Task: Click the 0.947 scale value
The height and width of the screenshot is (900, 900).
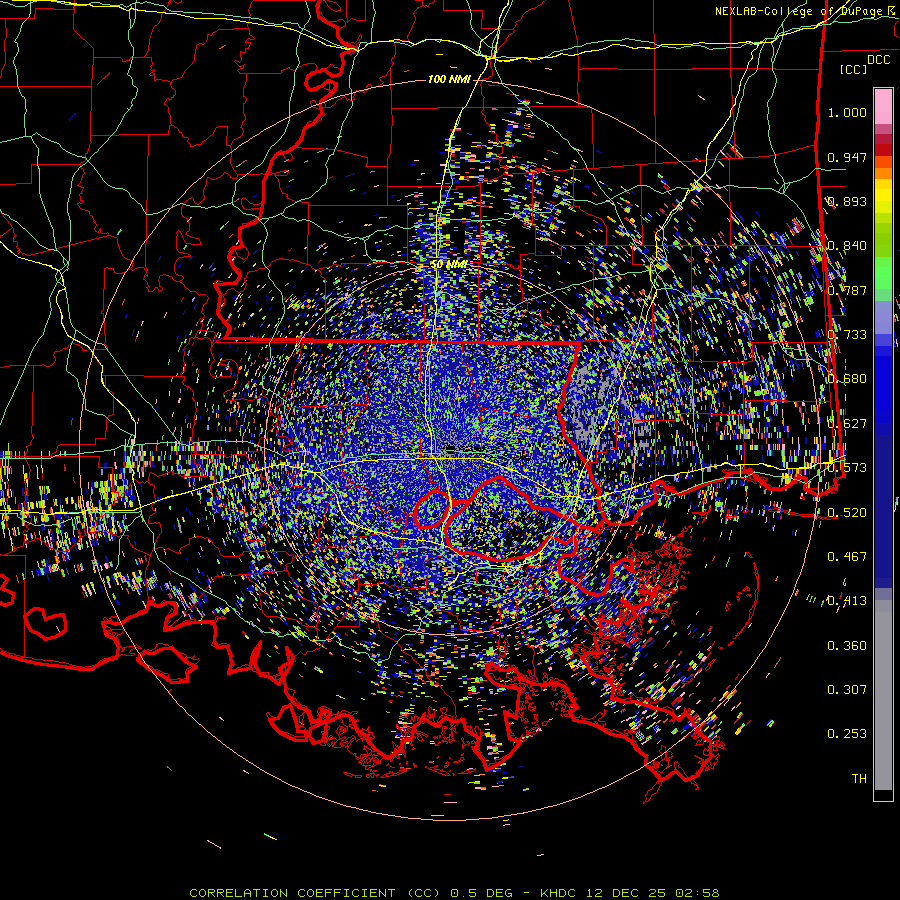Action: [x=847, y=157]
